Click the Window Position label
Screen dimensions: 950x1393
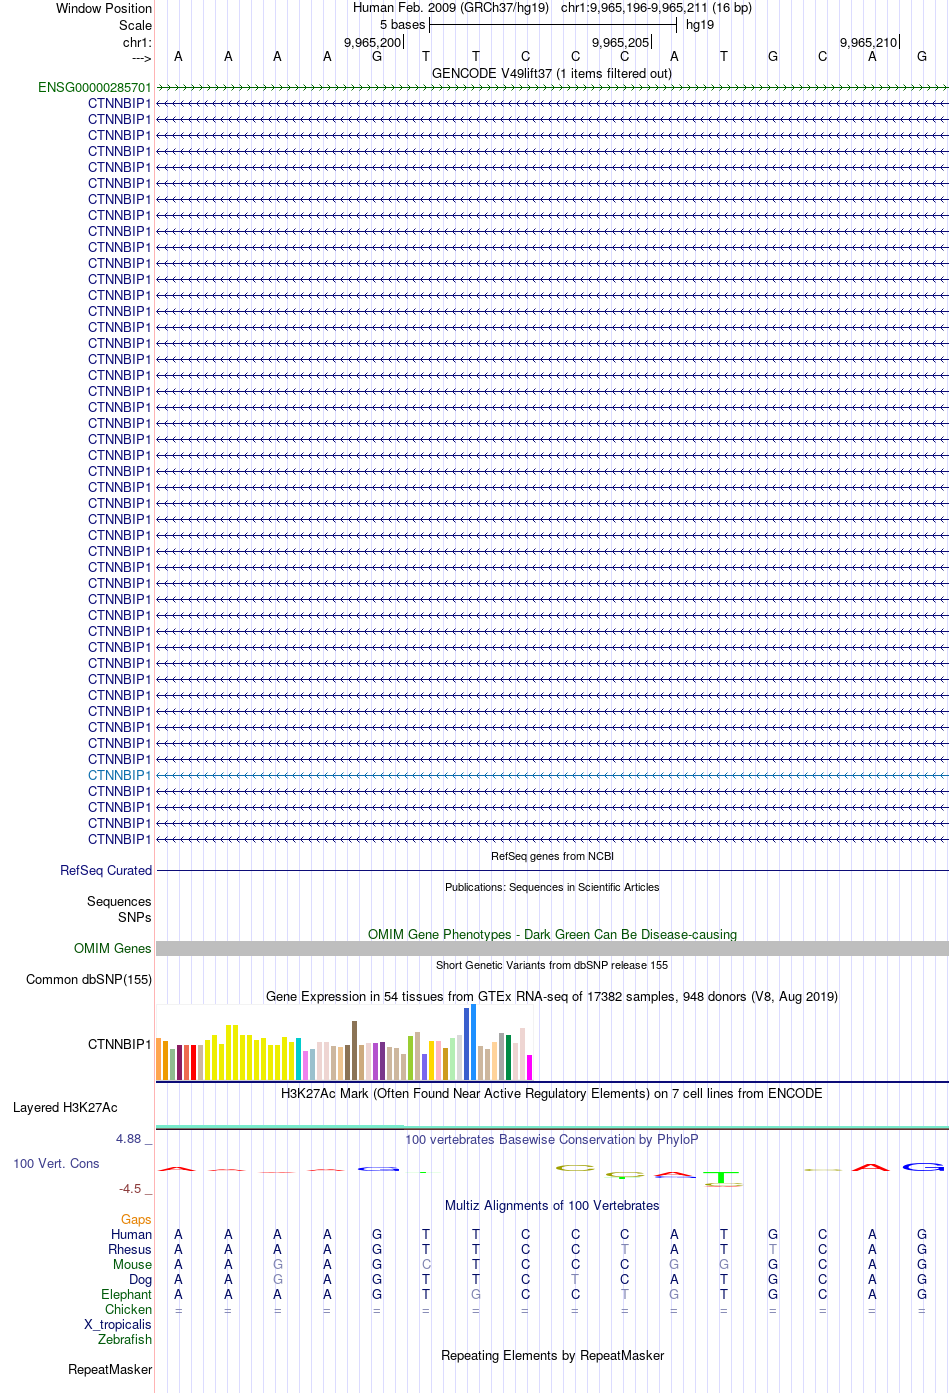(104, 9)
